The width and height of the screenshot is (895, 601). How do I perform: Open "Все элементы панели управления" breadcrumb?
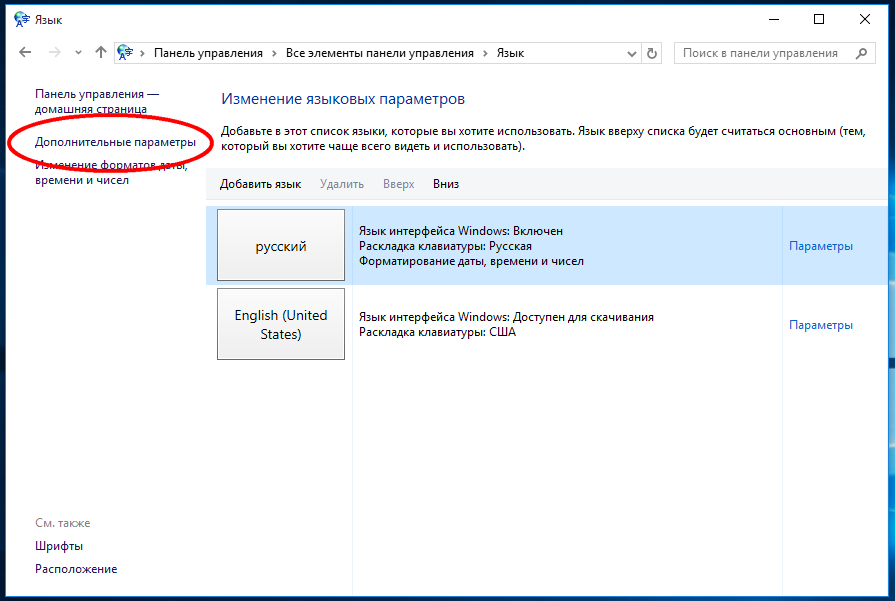point(380,53)
